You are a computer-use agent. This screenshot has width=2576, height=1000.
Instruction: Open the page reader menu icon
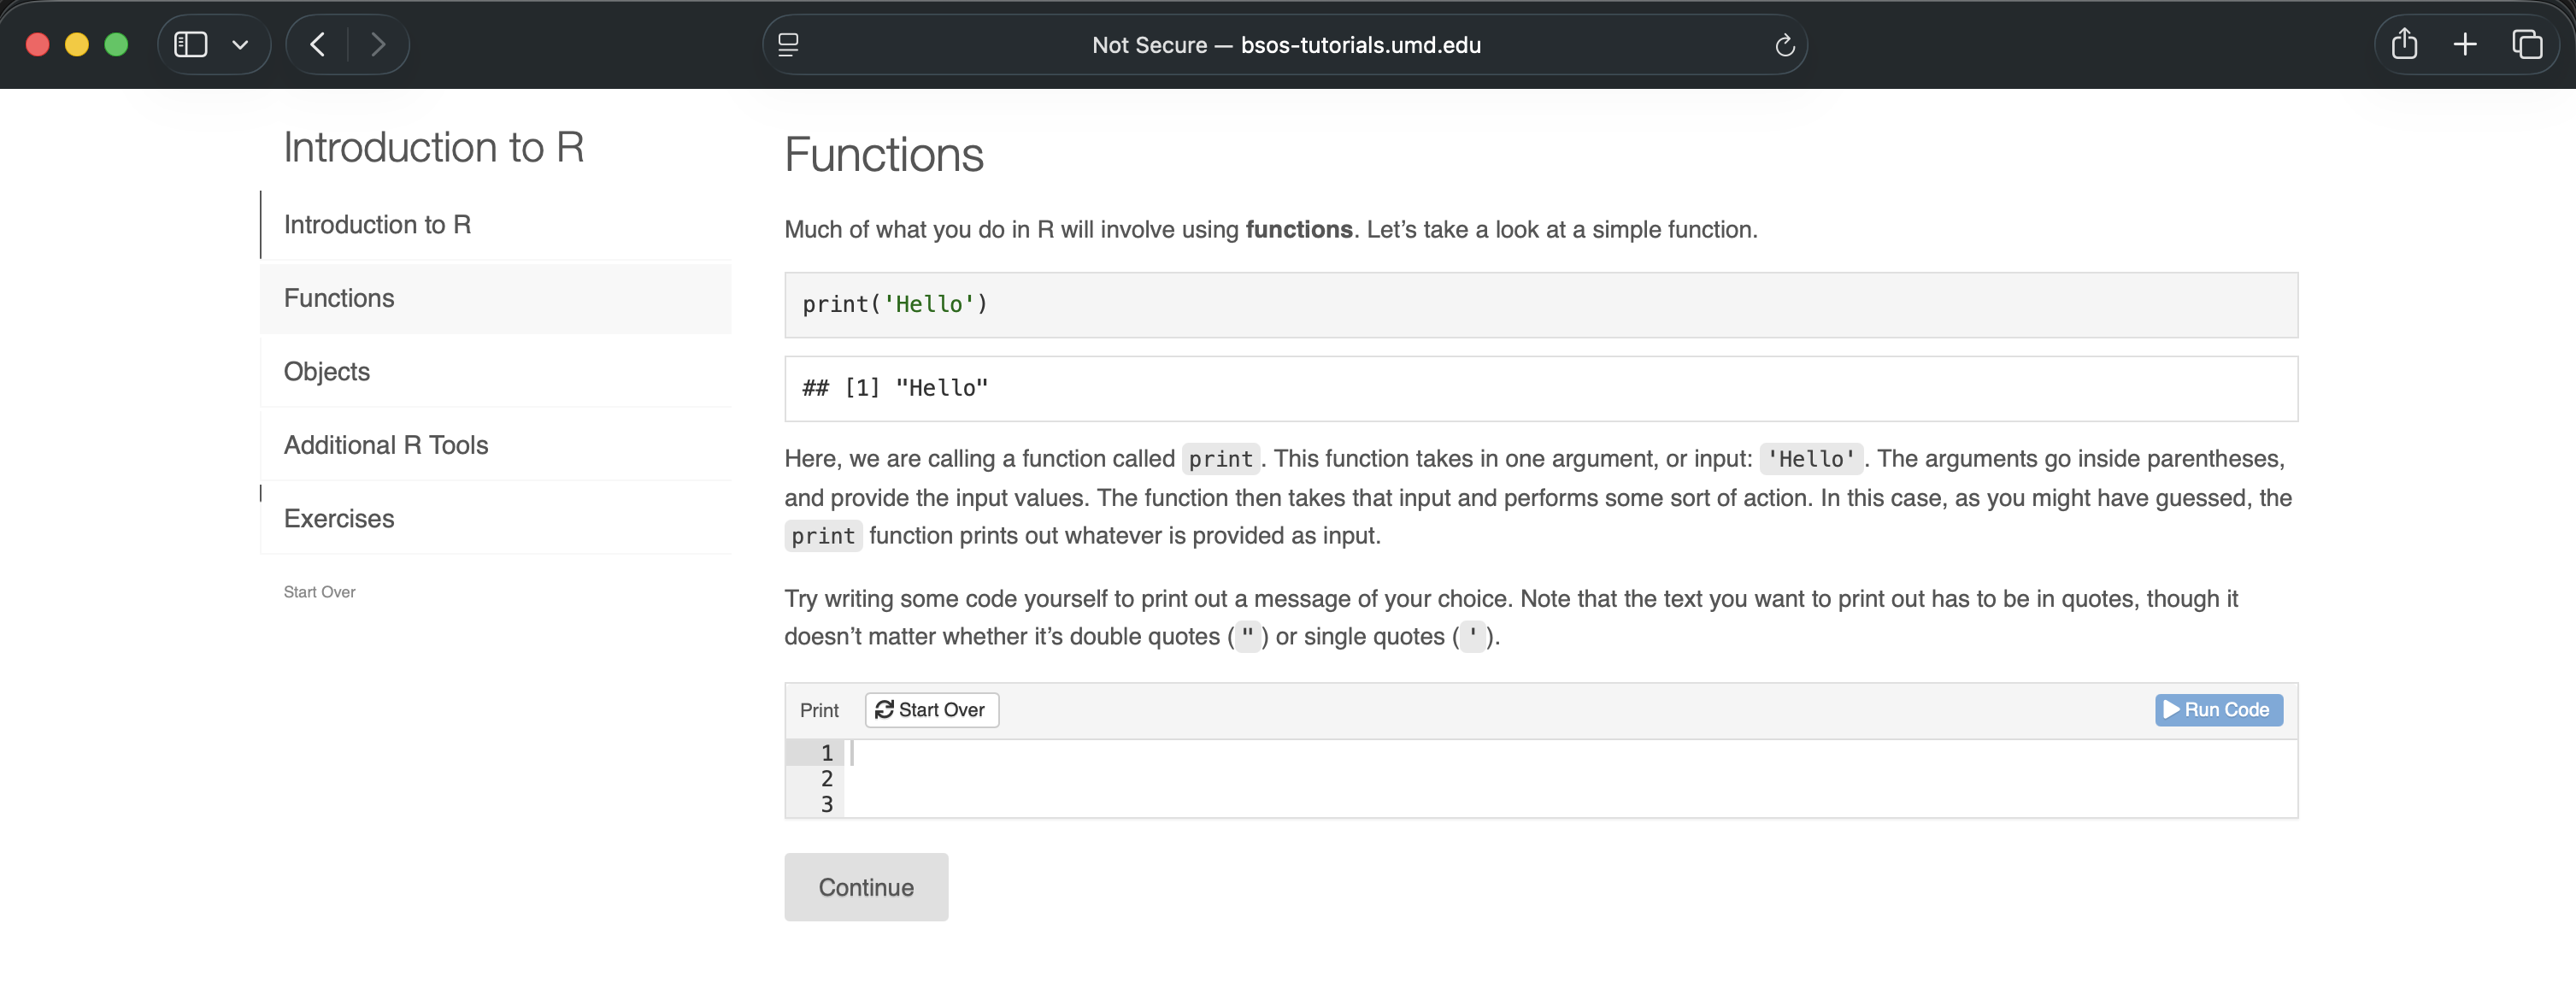[x=788, y=44]
